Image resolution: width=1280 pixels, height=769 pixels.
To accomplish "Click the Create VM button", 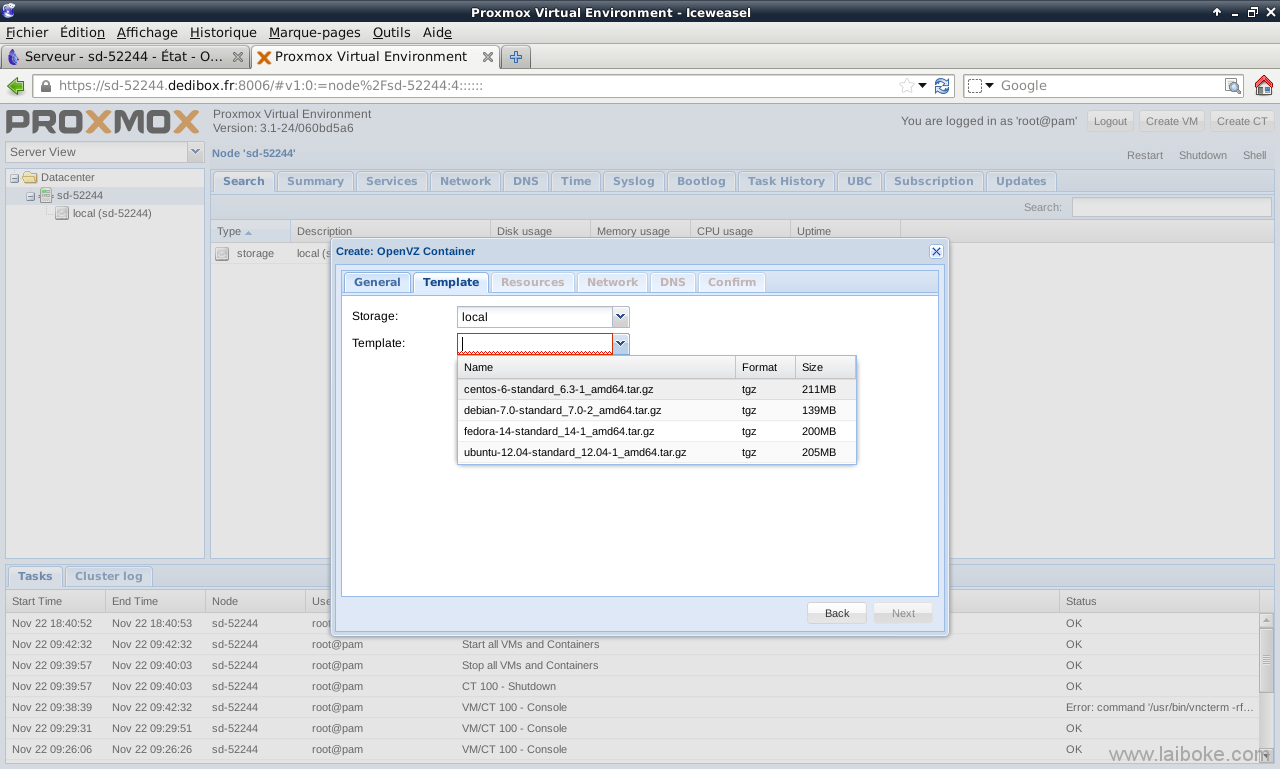I will [x=1172, y=121].
